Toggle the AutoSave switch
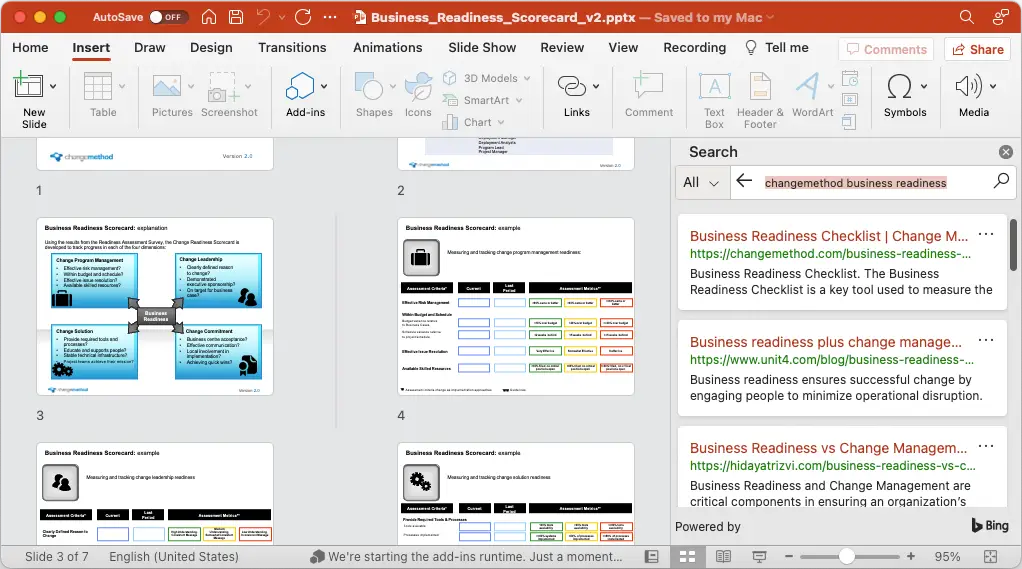Viewport: 1022px width, 569px height. 168,17
